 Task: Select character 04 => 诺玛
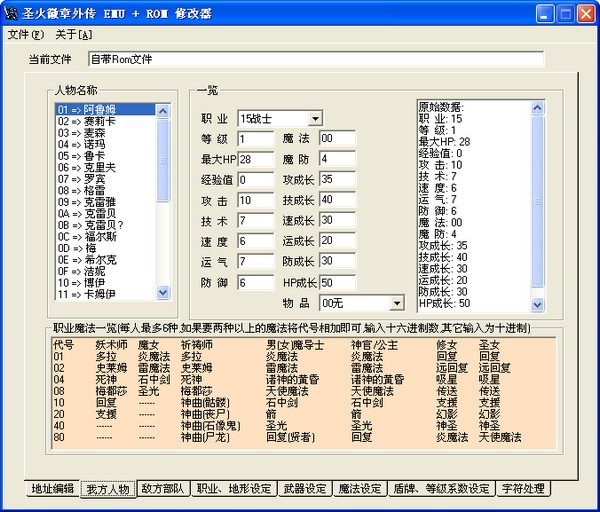coord(106,144)
